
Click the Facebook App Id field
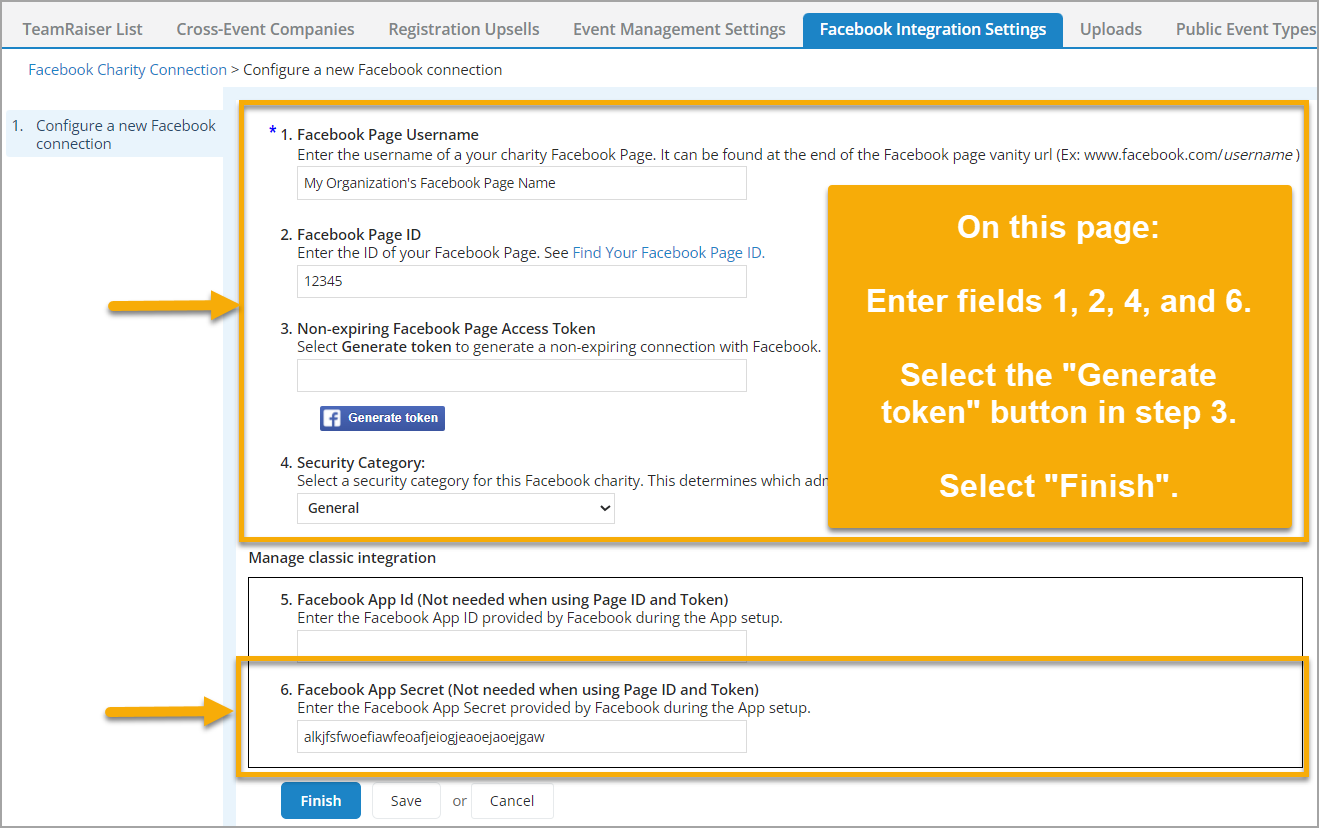[521, 644]
